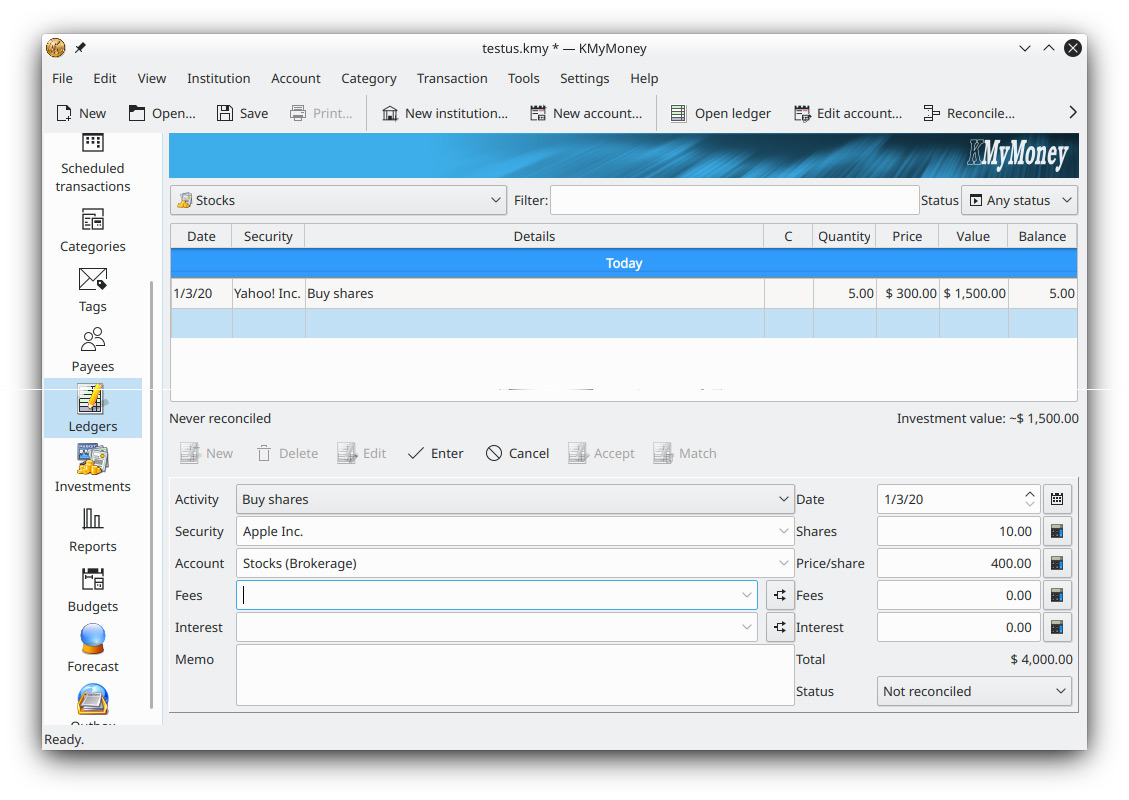
Task: Click the Shares field containing 10.00
Action: tap(958, 531)
